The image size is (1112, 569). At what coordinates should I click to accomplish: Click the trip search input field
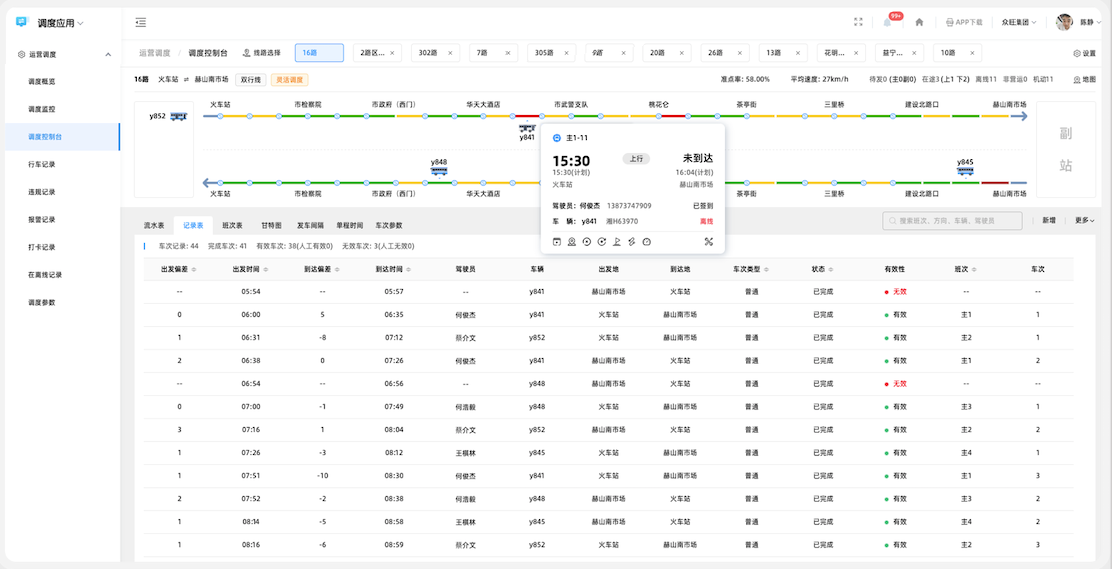957,220
